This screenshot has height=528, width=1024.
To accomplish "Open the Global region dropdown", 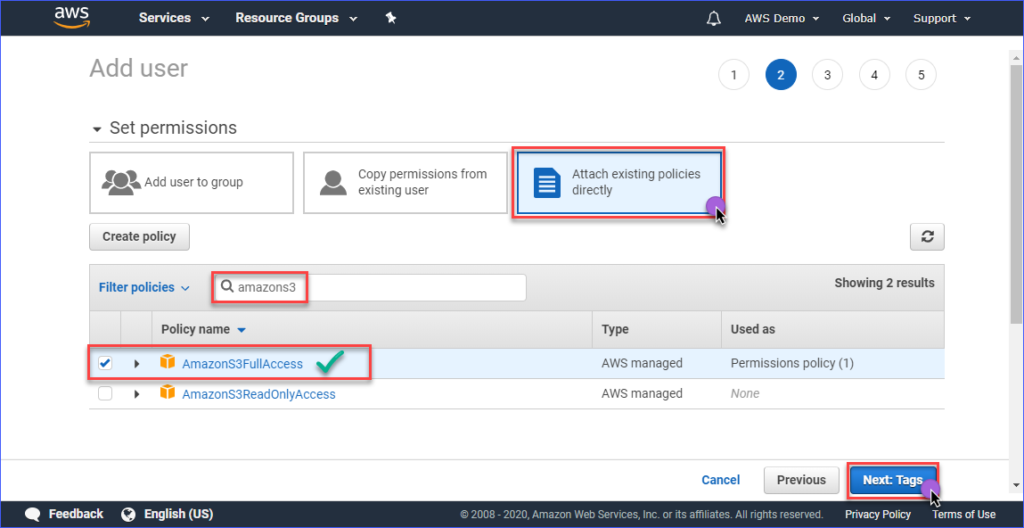I will [x=865, y=18].
